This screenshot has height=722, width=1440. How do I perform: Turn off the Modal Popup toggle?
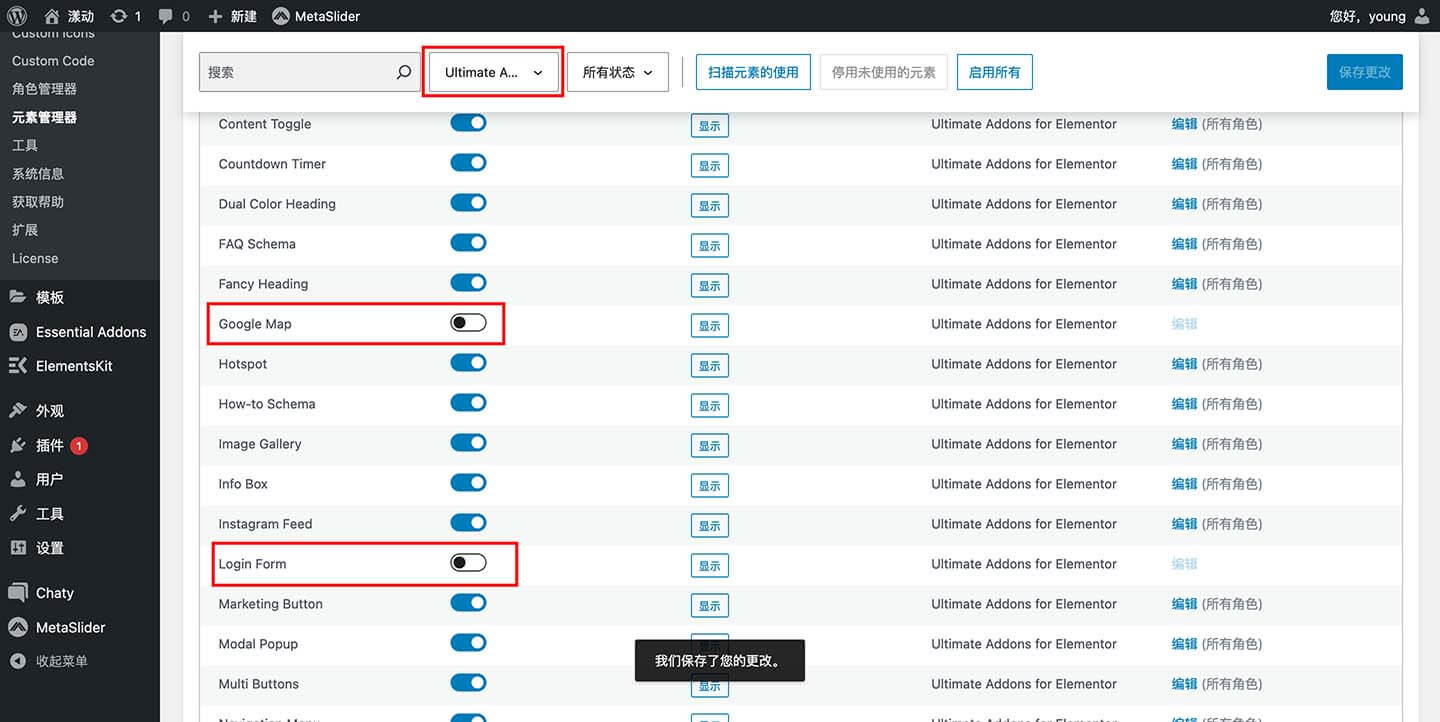[468, 642]
